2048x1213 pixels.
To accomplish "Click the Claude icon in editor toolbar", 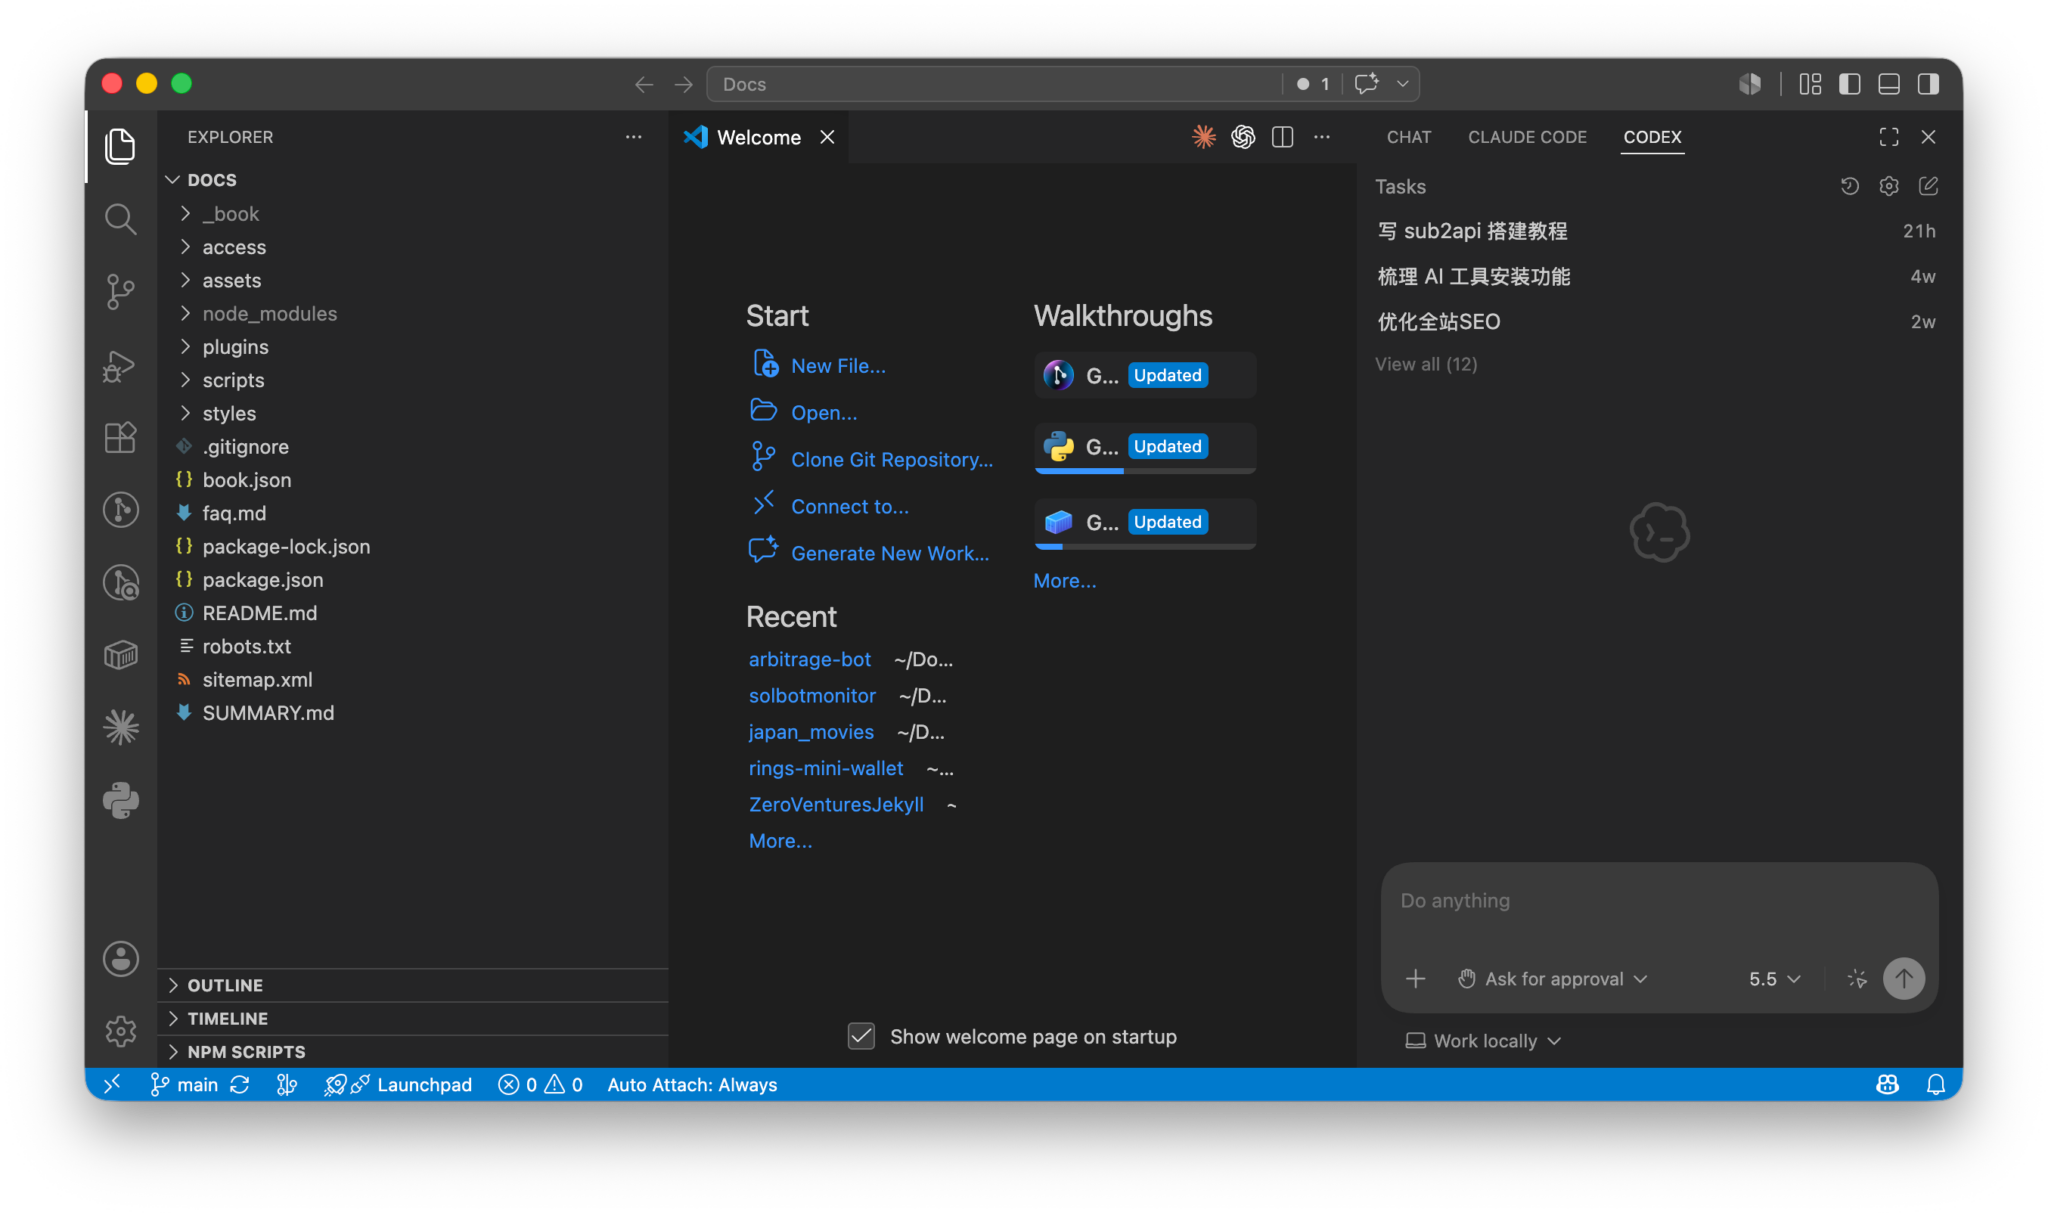I will click(1204, 137).
